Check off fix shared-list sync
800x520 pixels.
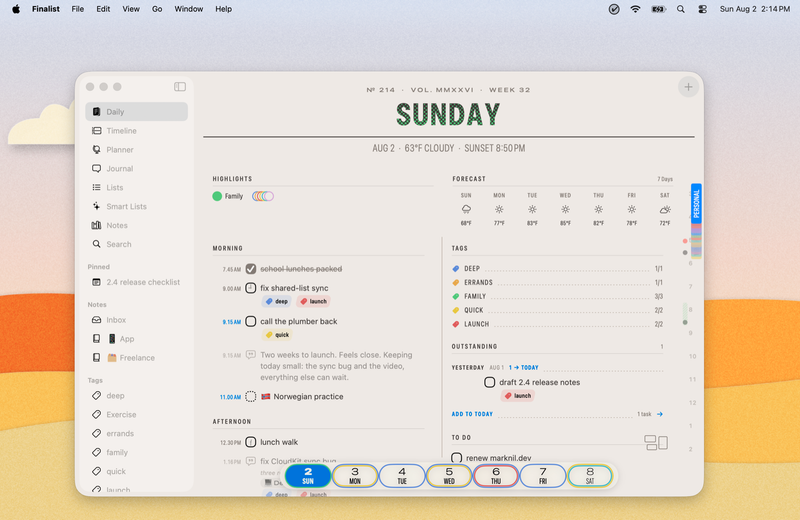click(251, 288)
